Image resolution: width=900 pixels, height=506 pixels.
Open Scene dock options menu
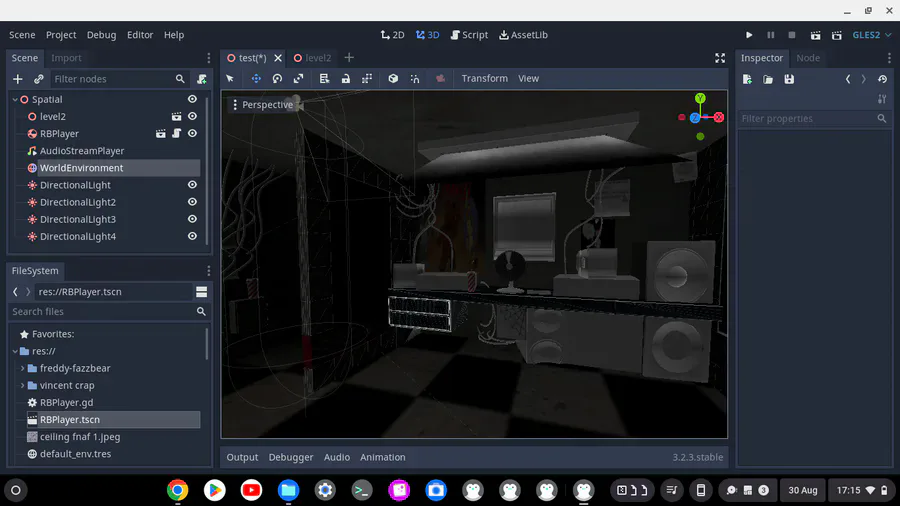(208, 58)
